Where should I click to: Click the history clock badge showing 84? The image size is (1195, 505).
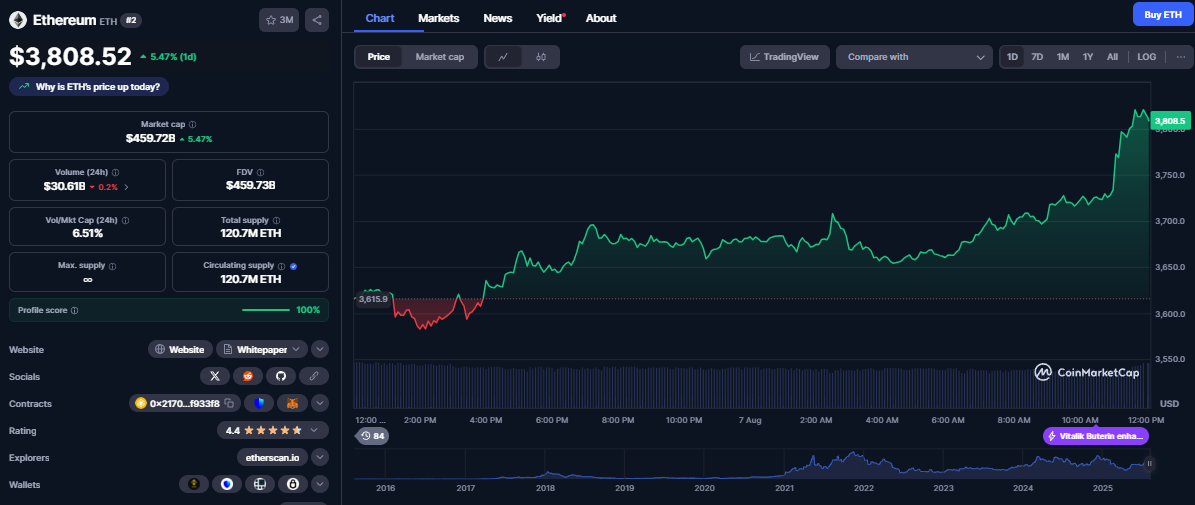(373, 436)
